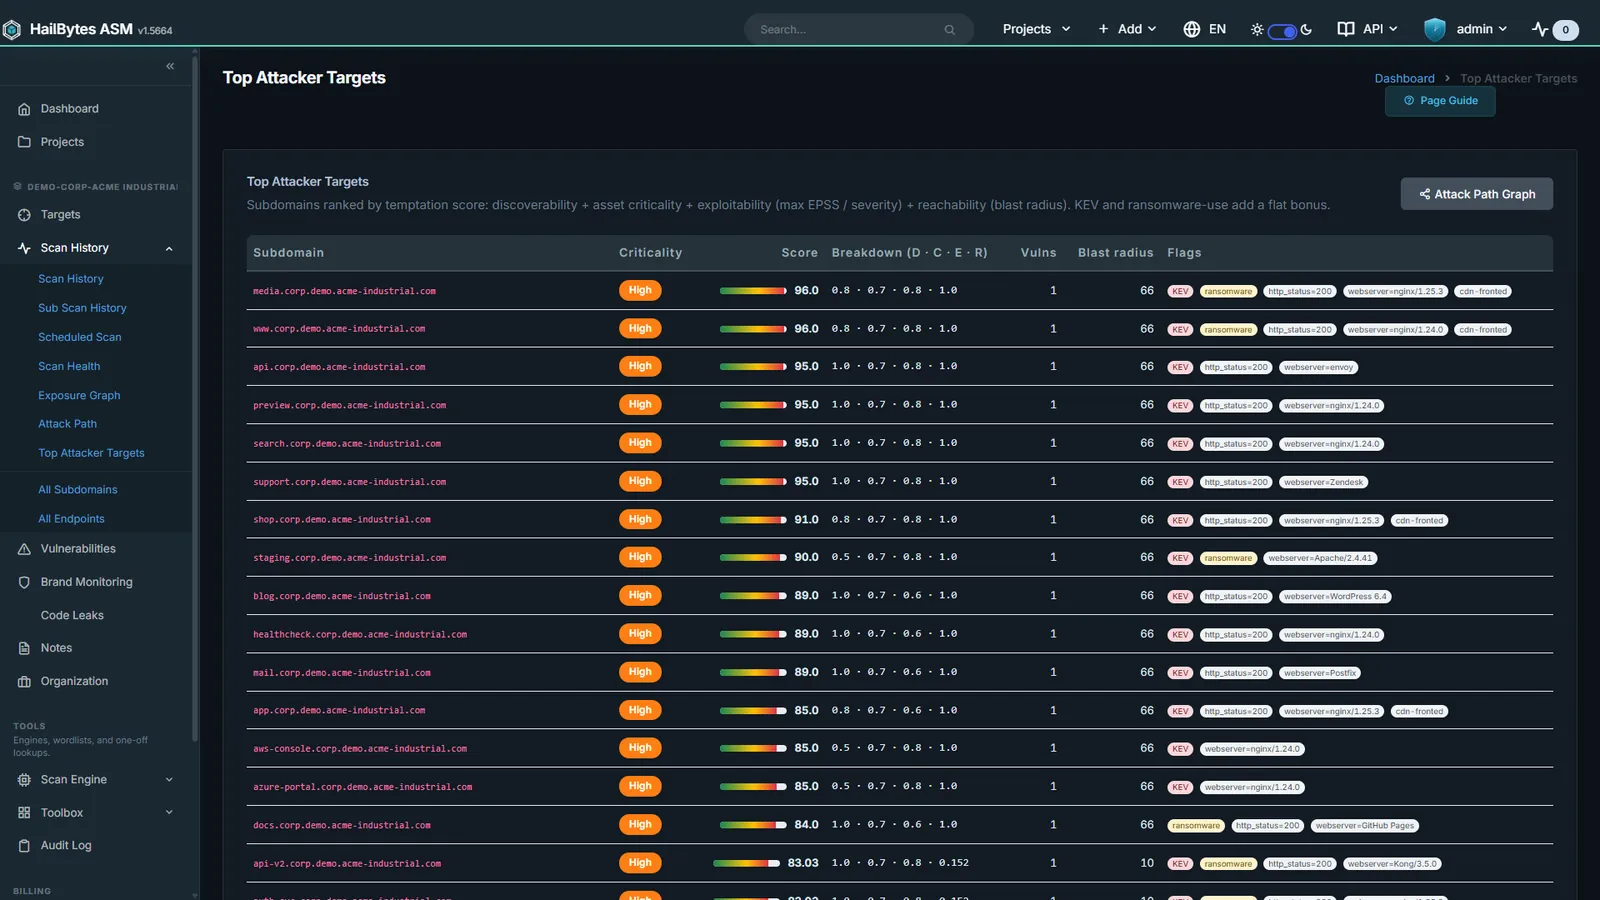
Task: Click the HailBytes ASM logo icon
Action: pyautogui.click(x=12, y=30)
